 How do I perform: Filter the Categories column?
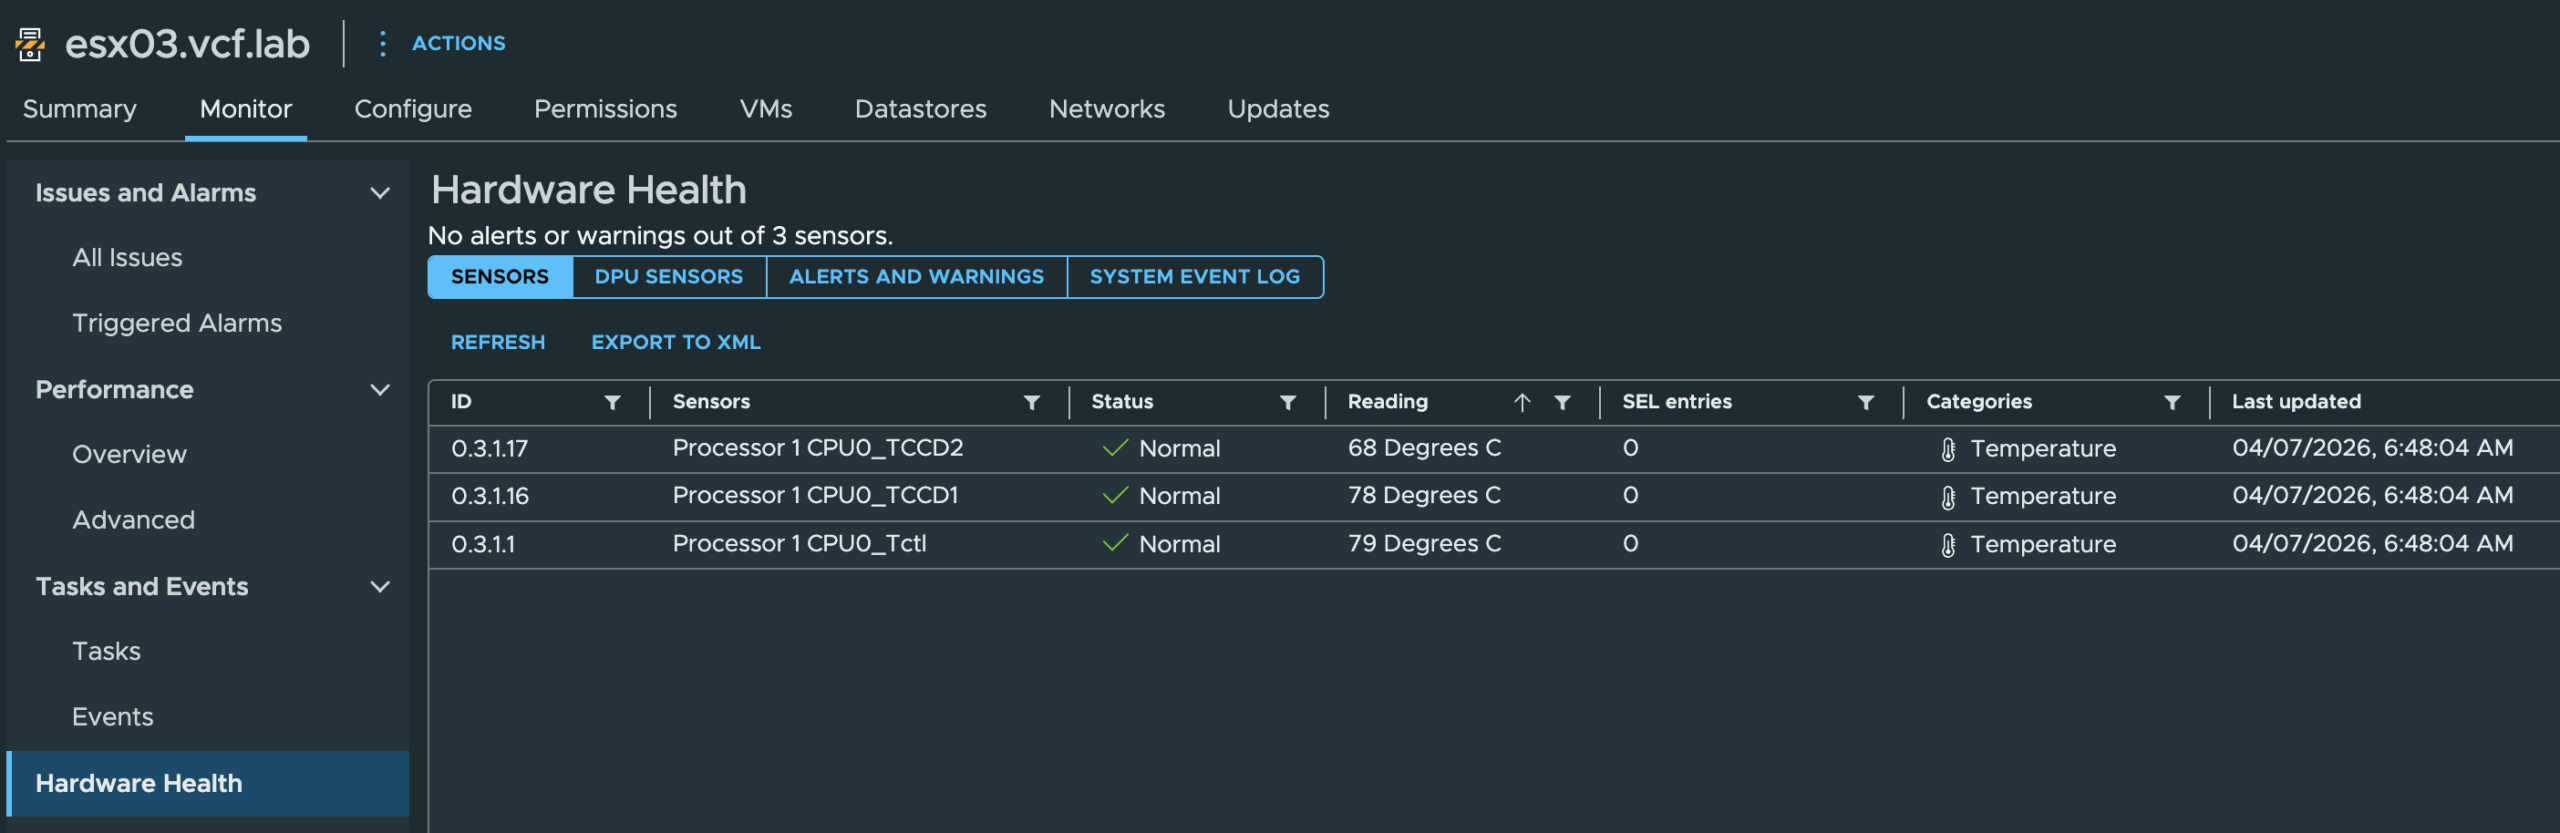(x=2172, y=402)
